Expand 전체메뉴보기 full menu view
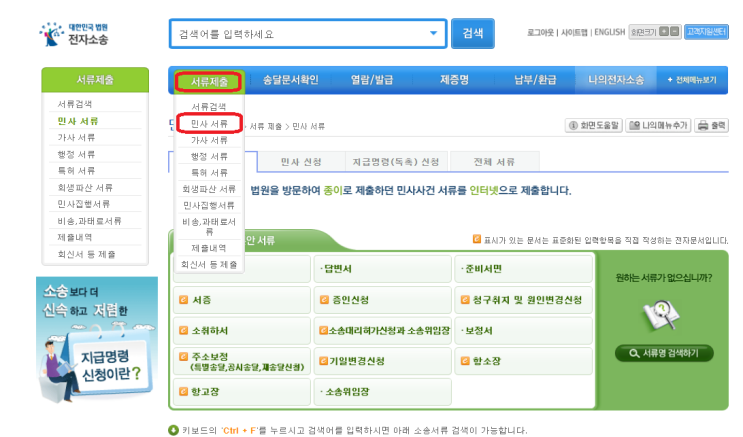 (692, 80)
